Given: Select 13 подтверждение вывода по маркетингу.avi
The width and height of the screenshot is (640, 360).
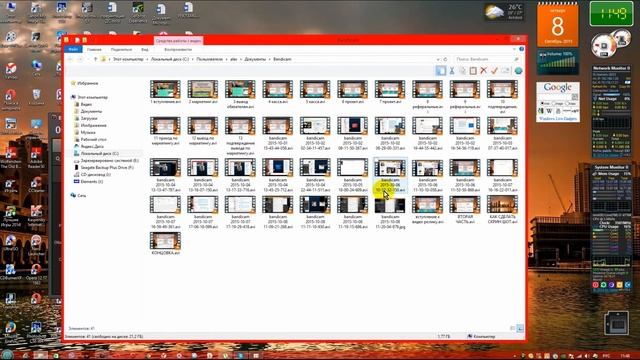Looking at the screenshot, I should coord(240,136).
